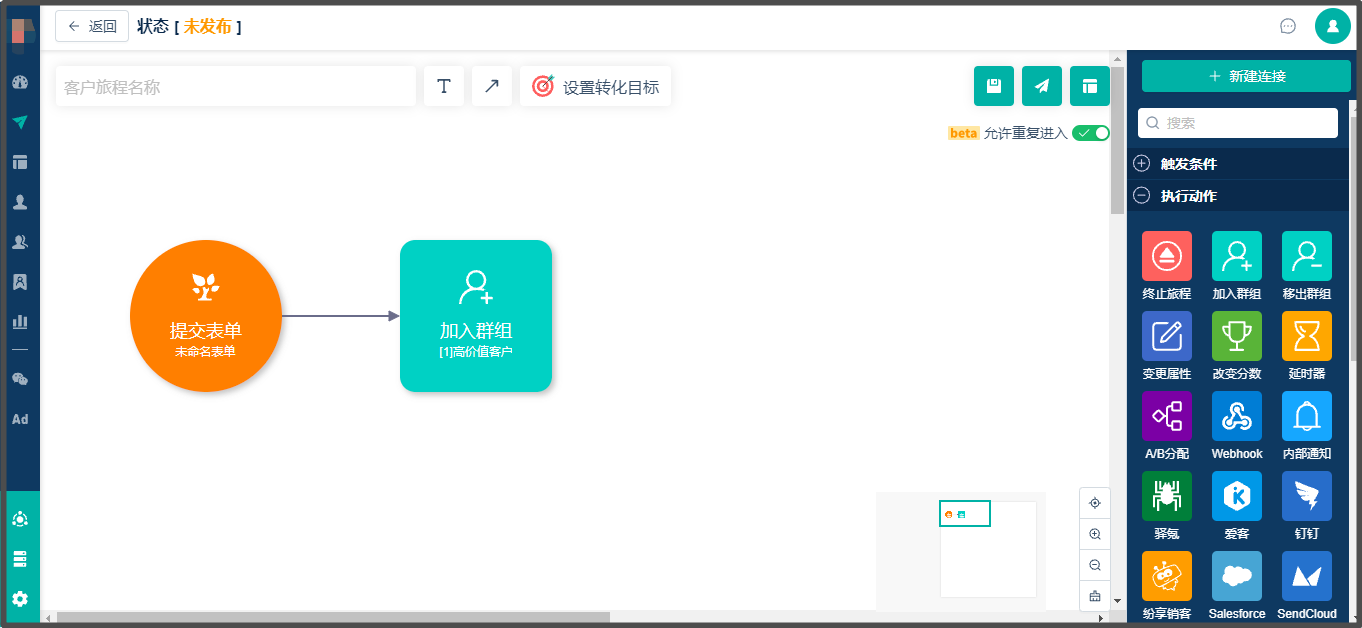Open the integrations hub sidebar icon
The image size is (1362, 628).
[x=20, y=519]
